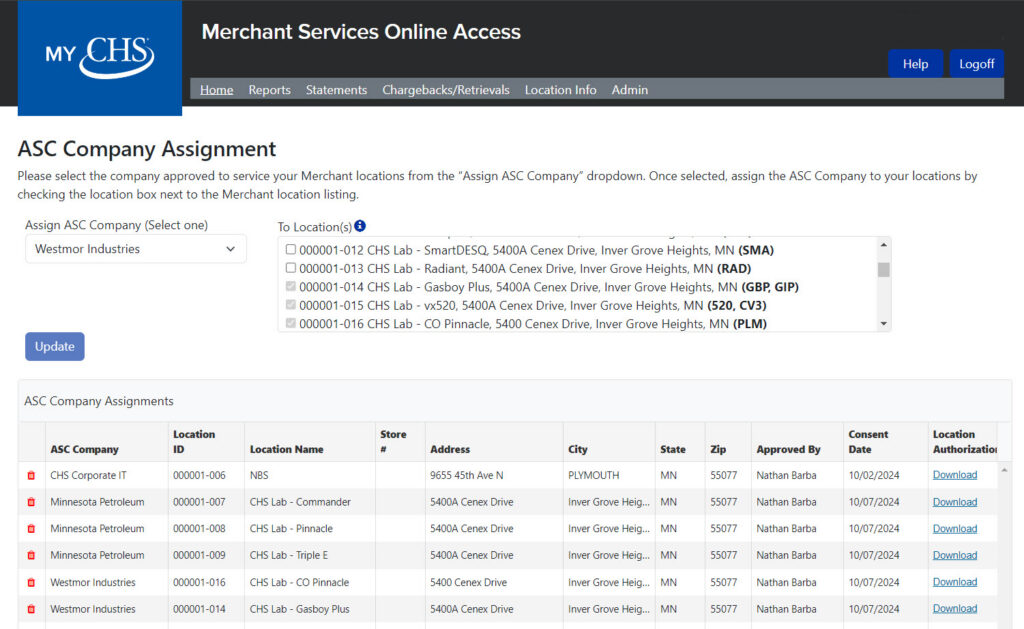The image size is (1024, 629).
Task: Click the MyCHS logo
Action: pos(99,56)
